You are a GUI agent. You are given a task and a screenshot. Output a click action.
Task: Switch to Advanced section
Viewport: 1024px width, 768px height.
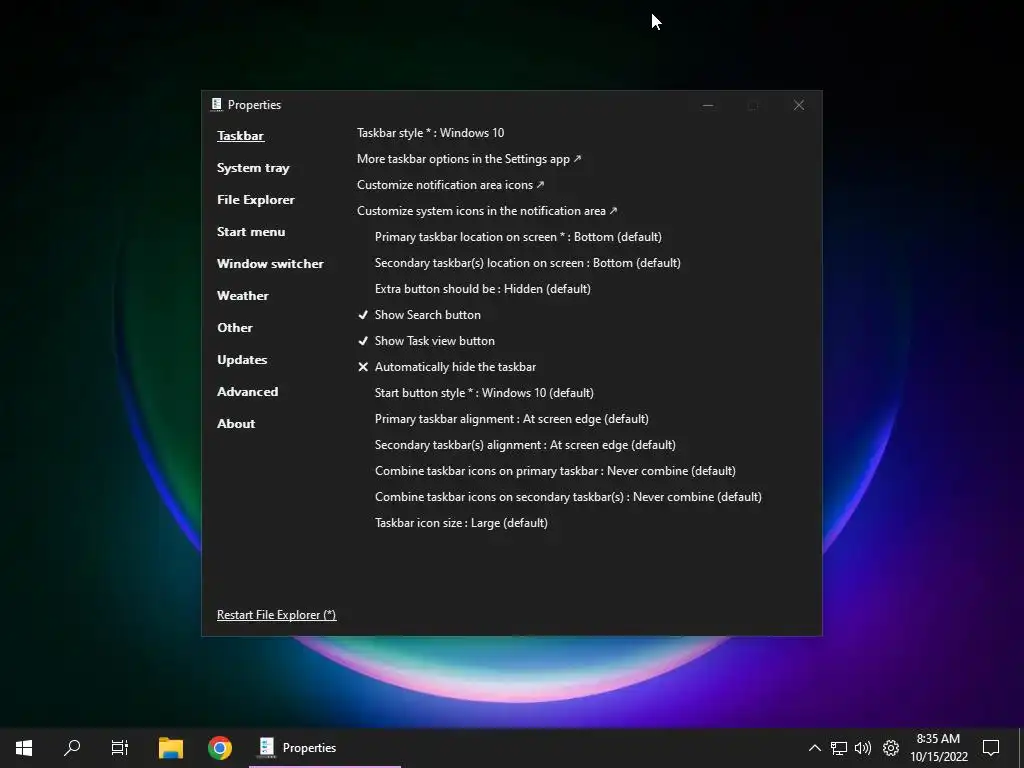(247, 392)
